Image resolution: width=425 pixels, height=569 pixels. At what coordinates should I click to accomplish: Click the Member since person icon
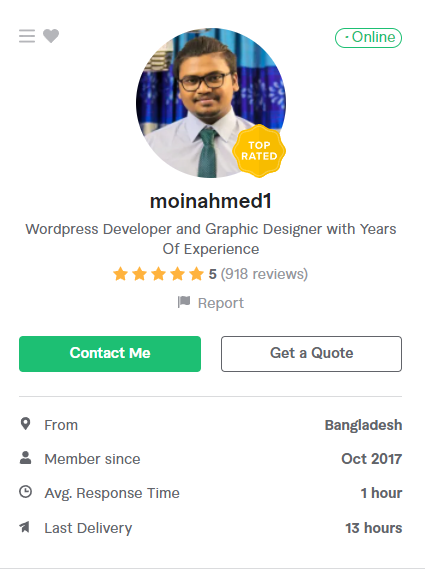tap(25, 458)
